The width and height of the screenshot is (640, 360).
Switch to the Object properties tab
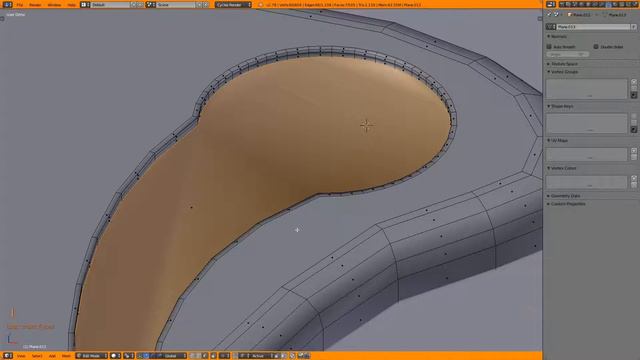(x=589, y=4)
